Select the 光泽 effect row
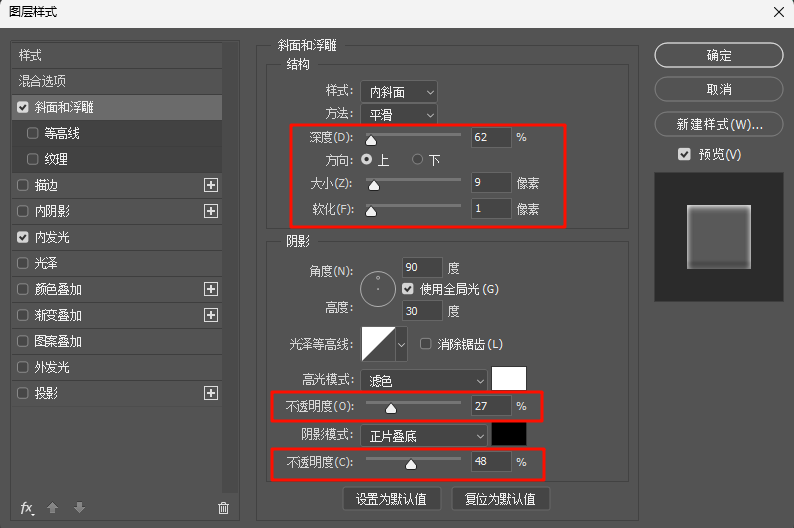 point(117,263)
